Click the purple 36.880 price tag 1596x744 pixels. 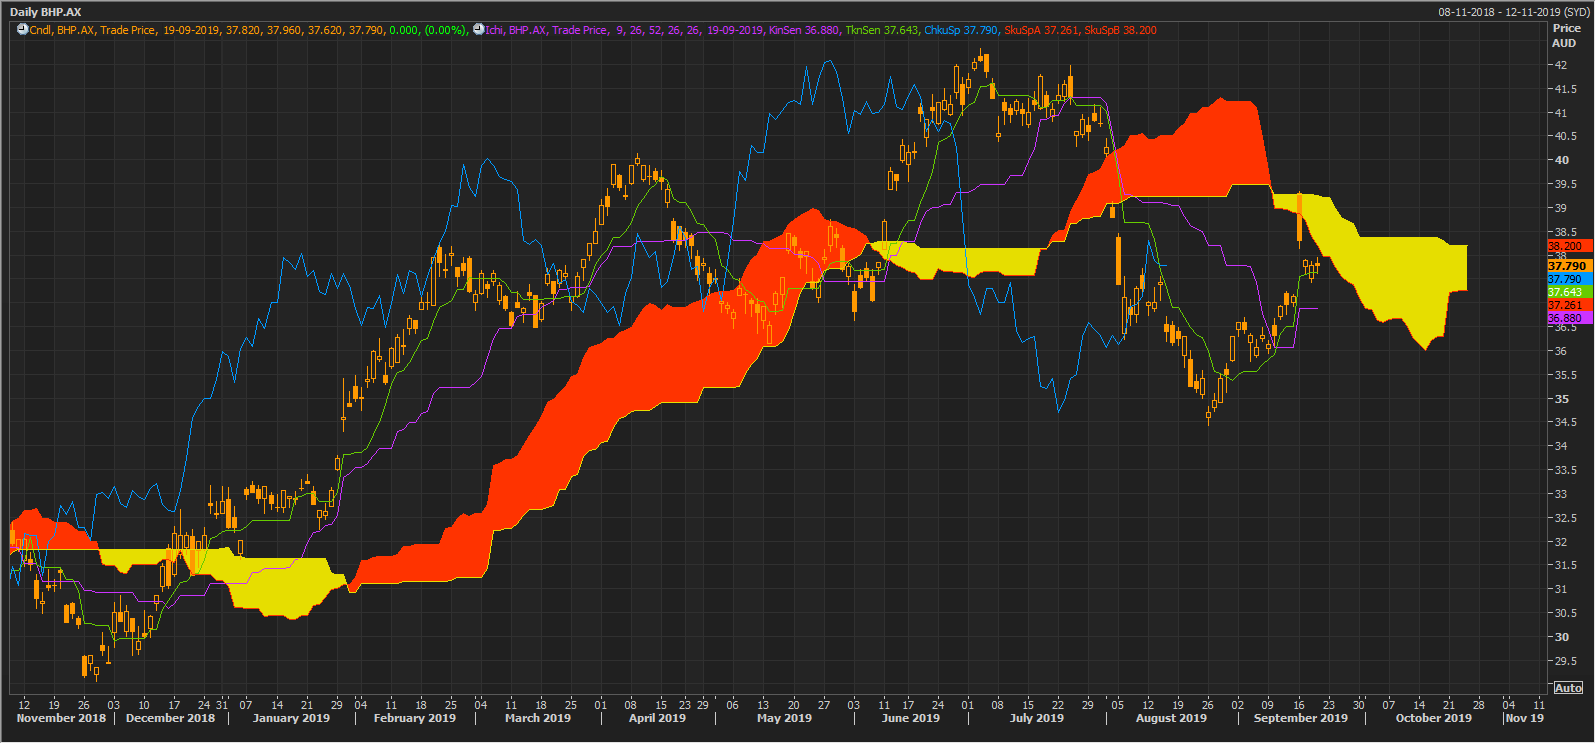coord(1569,318)
